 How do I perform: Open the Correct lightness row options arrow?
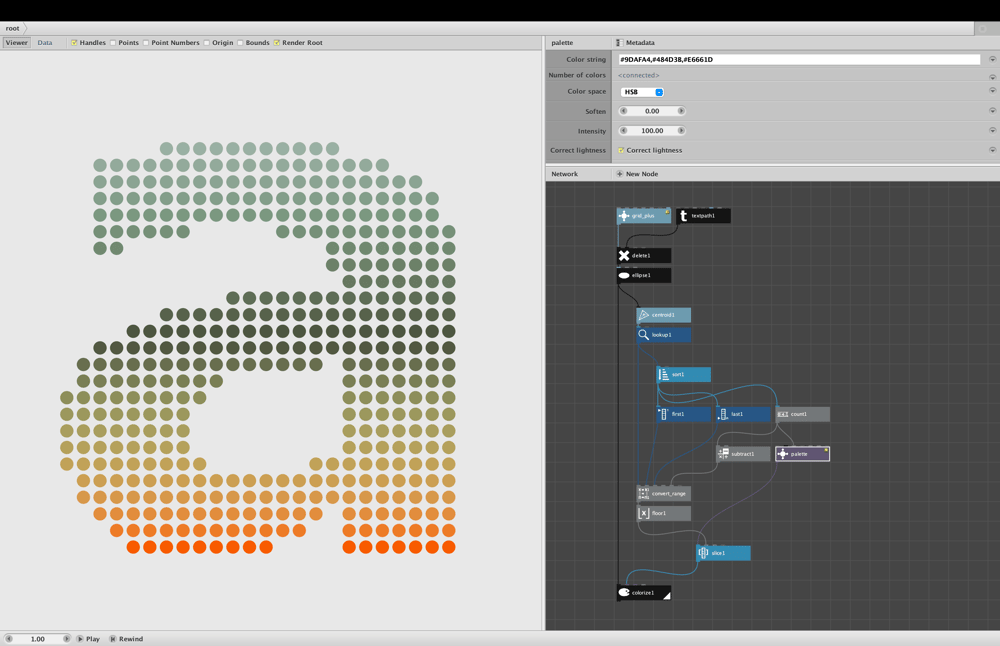point(992,150)
